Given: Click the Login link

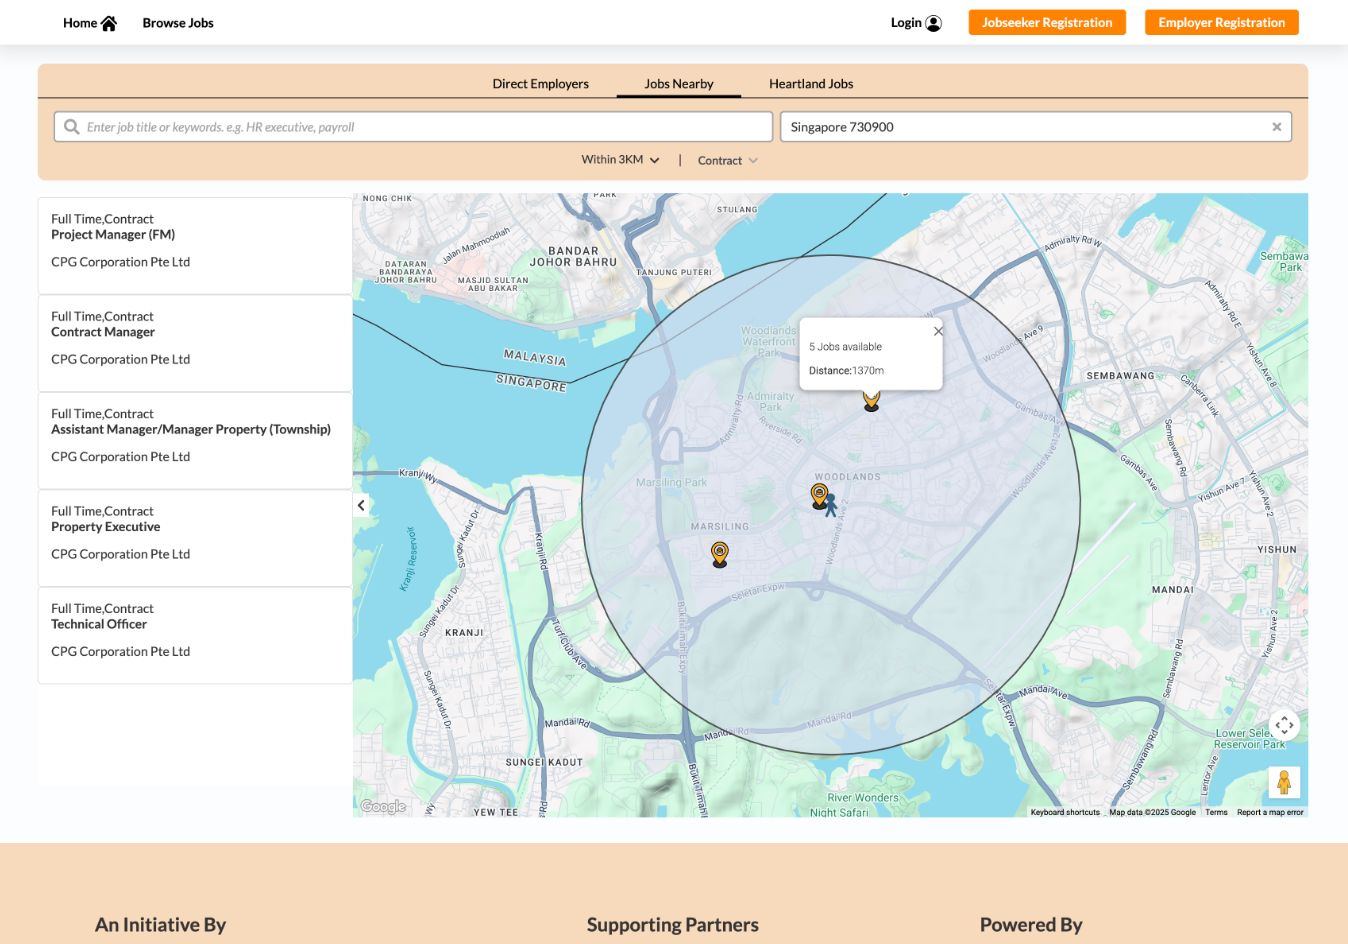Looking at the screenshot, I should click(916, 23).
